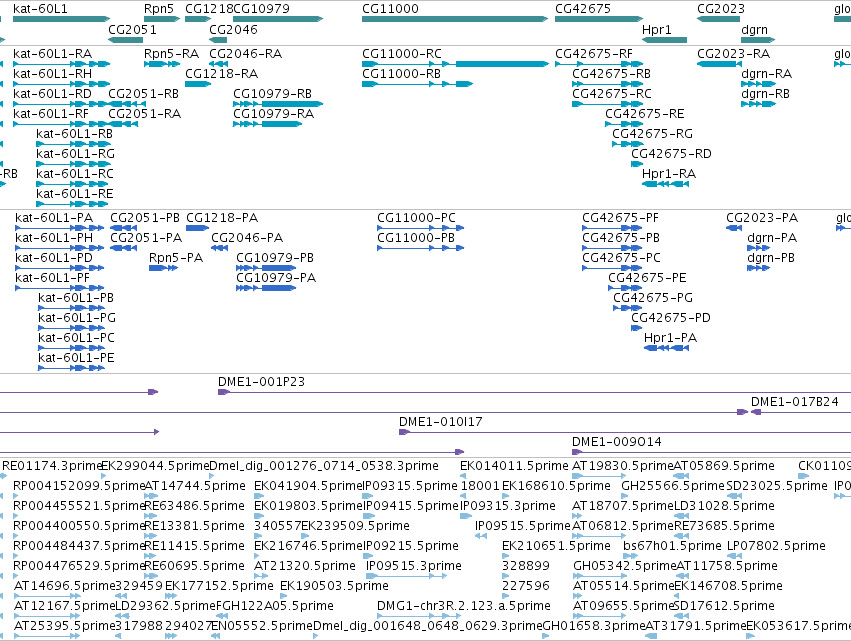Click the CG42675 gene label
The height and width of the screenshot is (641, 851).
pyautogui.click(x=583, y=9)
